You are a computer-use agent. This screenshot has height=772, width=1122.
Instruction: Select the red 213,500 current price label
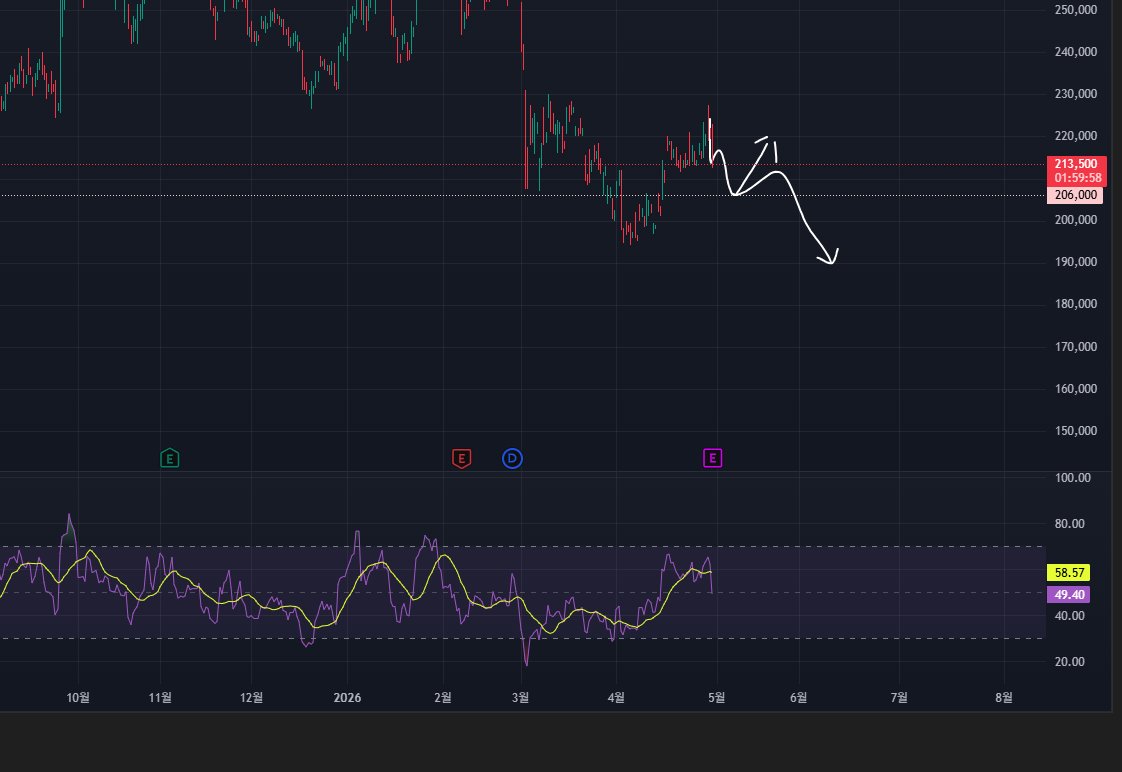(1076, 165)
